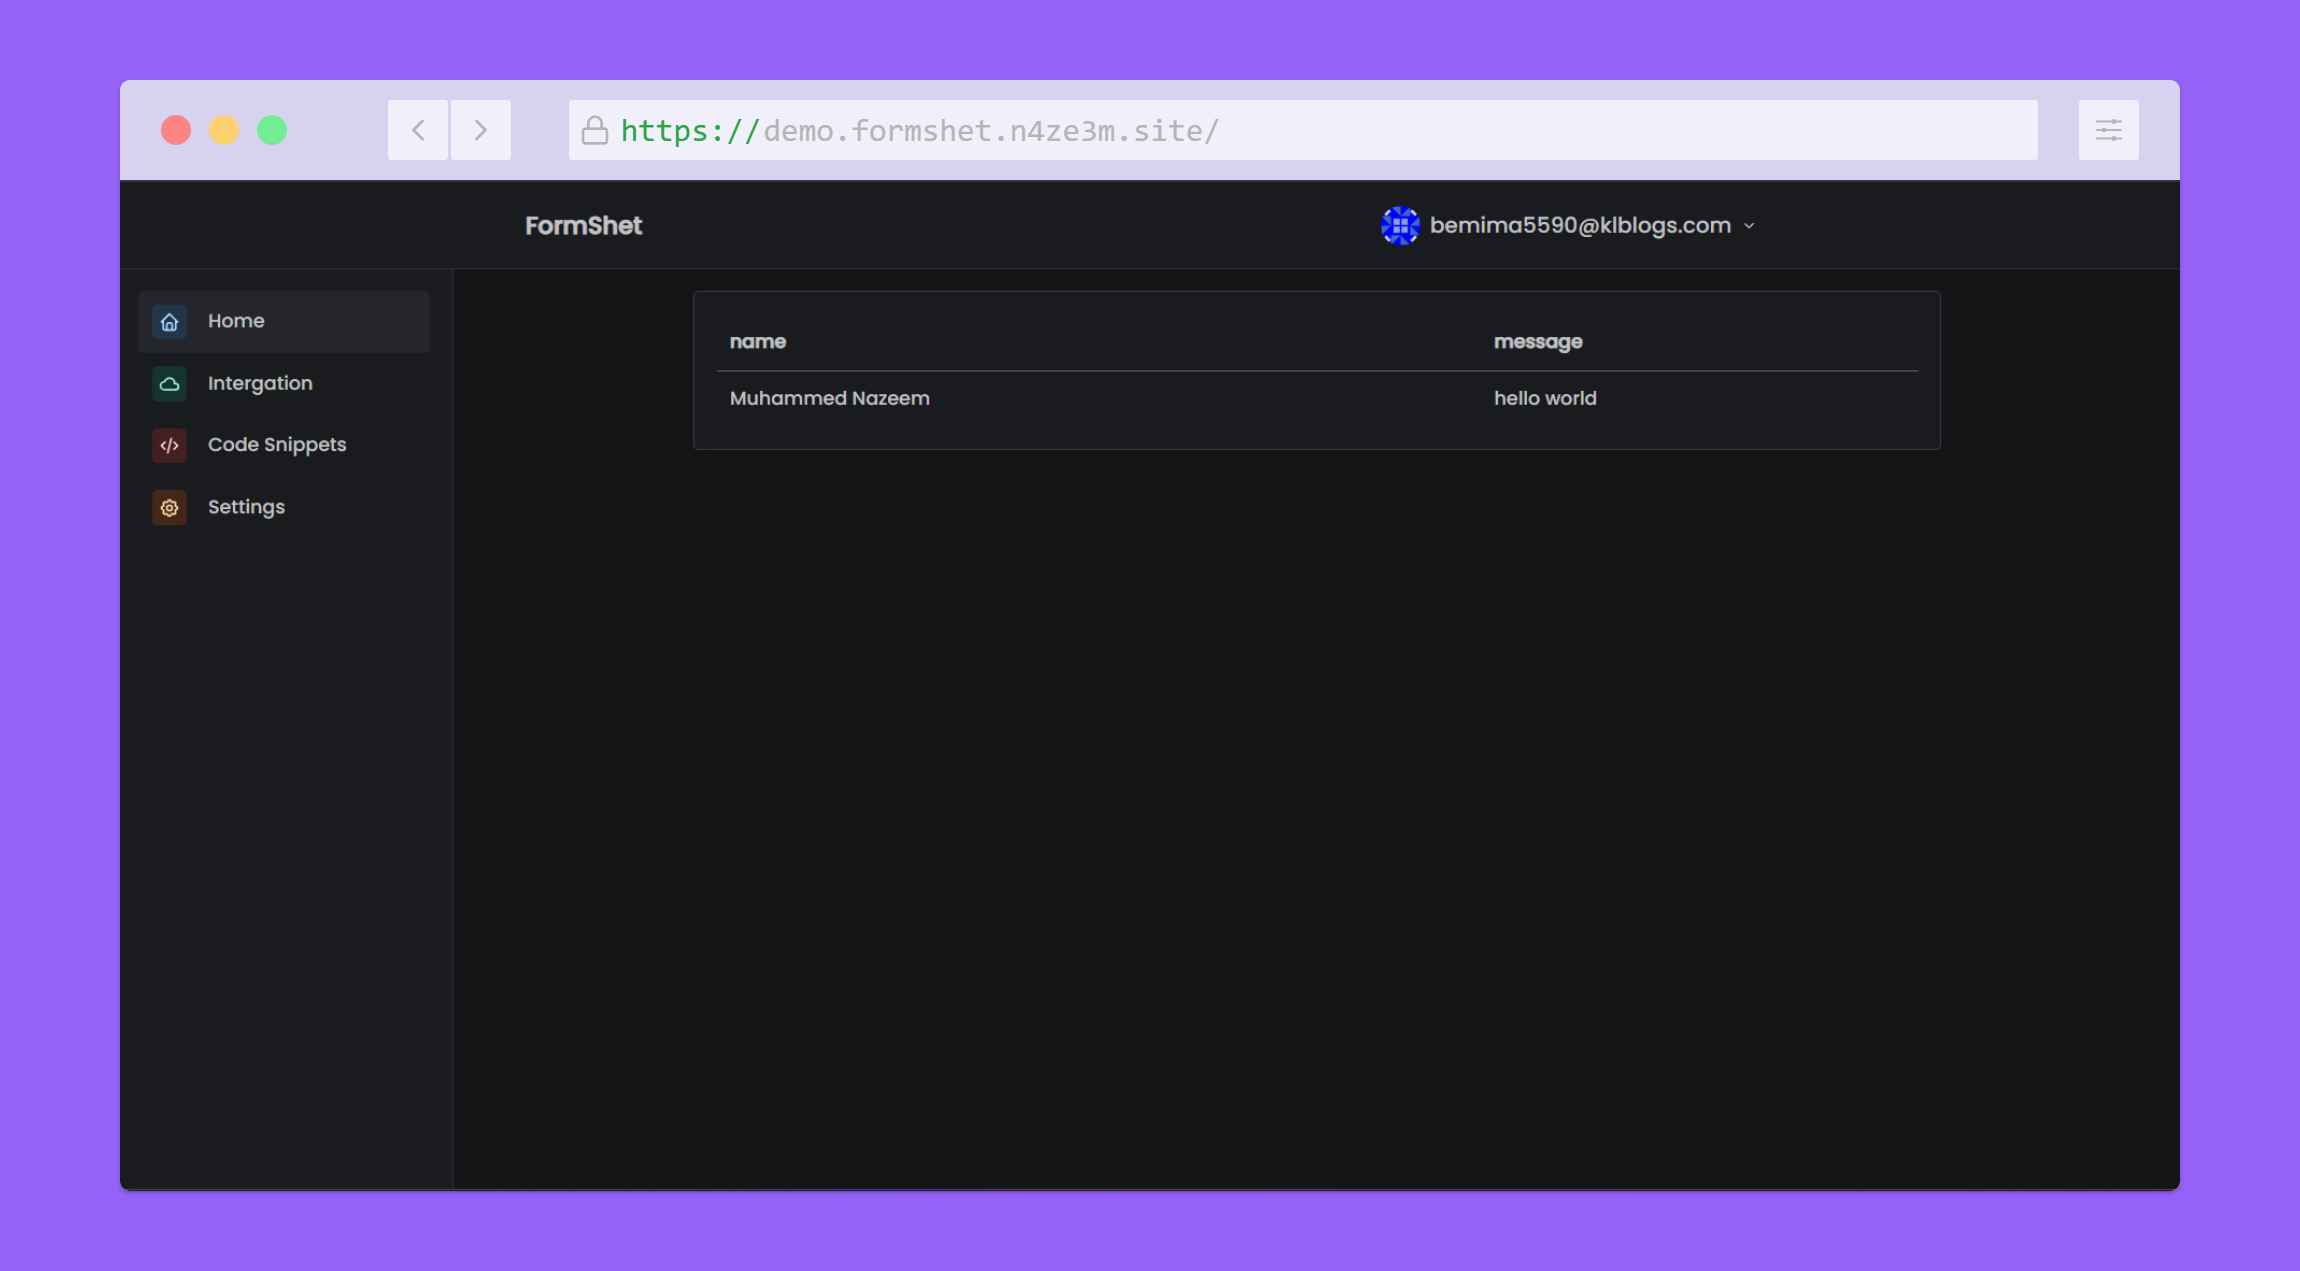Click the FormShet logo text
Image resolution: width=2300 pixels, height=1271 pixels.
(x=583, y=226)
